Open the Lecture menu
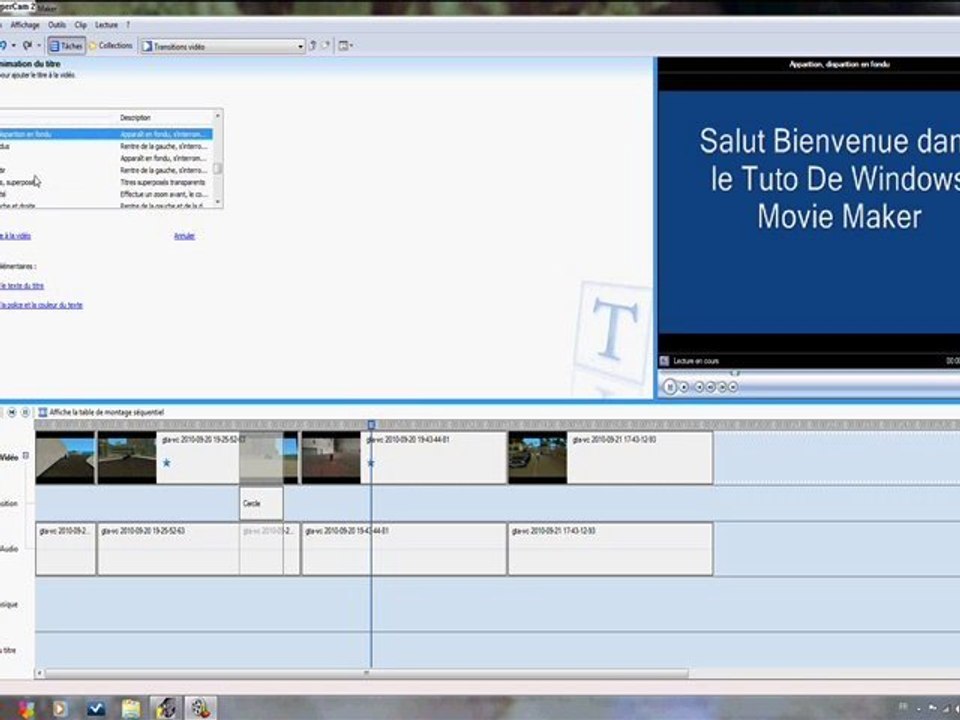960x720 pixels. 107,25
